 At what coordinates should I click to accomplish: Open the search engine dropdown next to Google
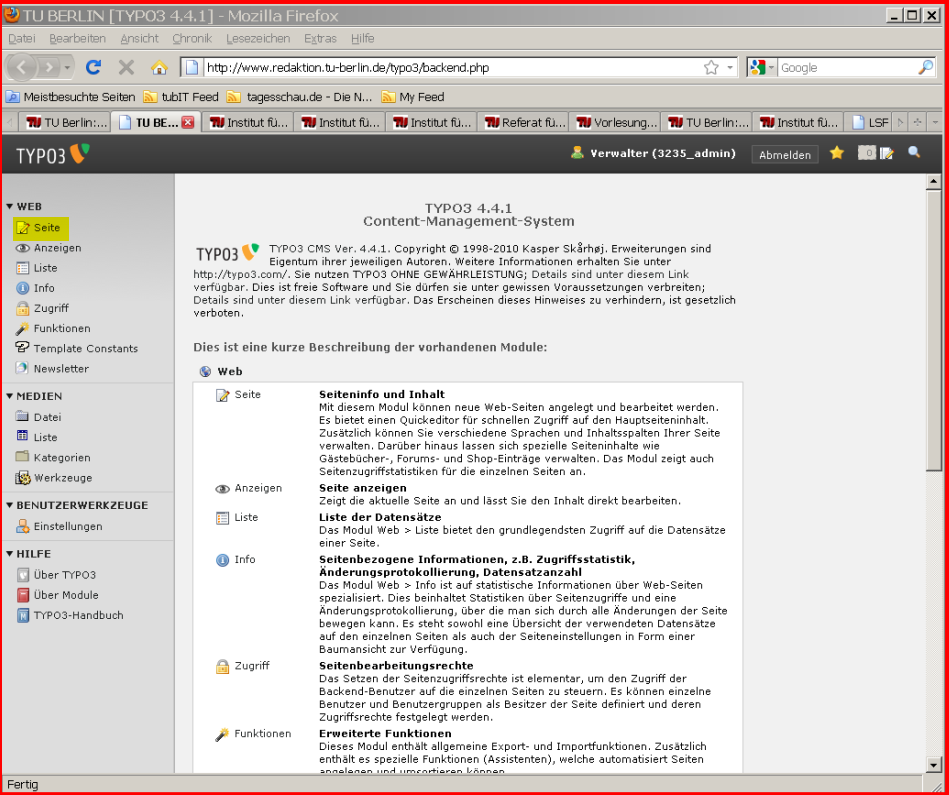coord(763,68)
